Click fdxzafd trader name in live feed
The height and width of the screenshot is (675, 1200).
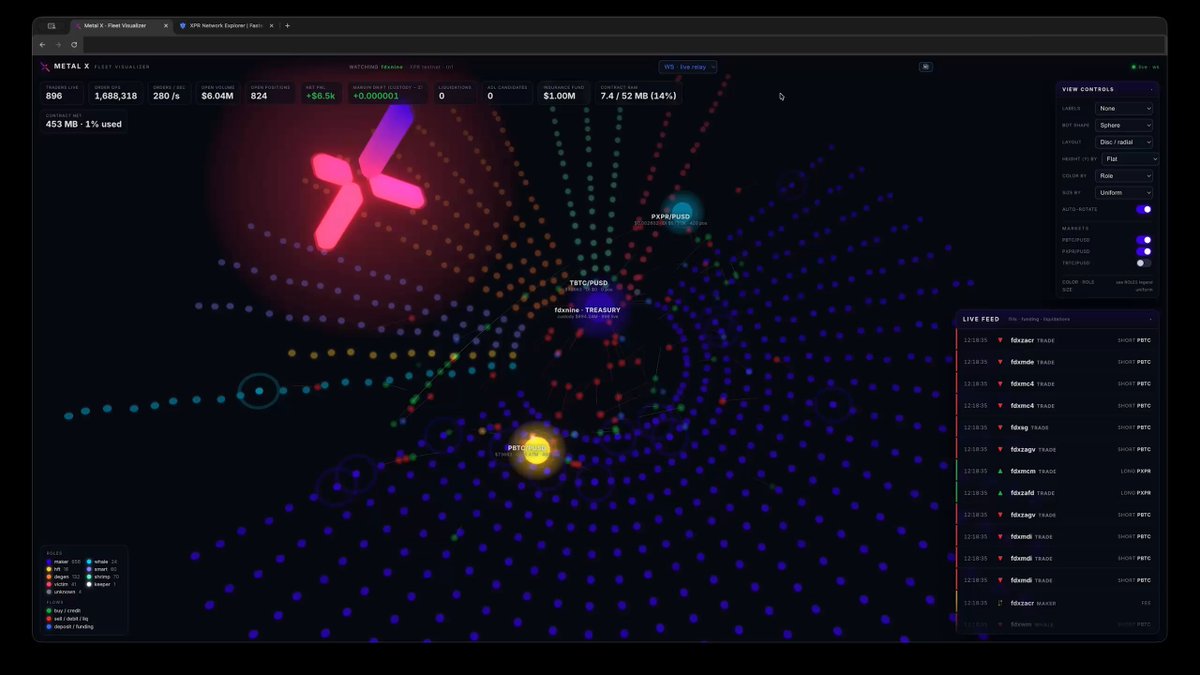pos(1022,493)
